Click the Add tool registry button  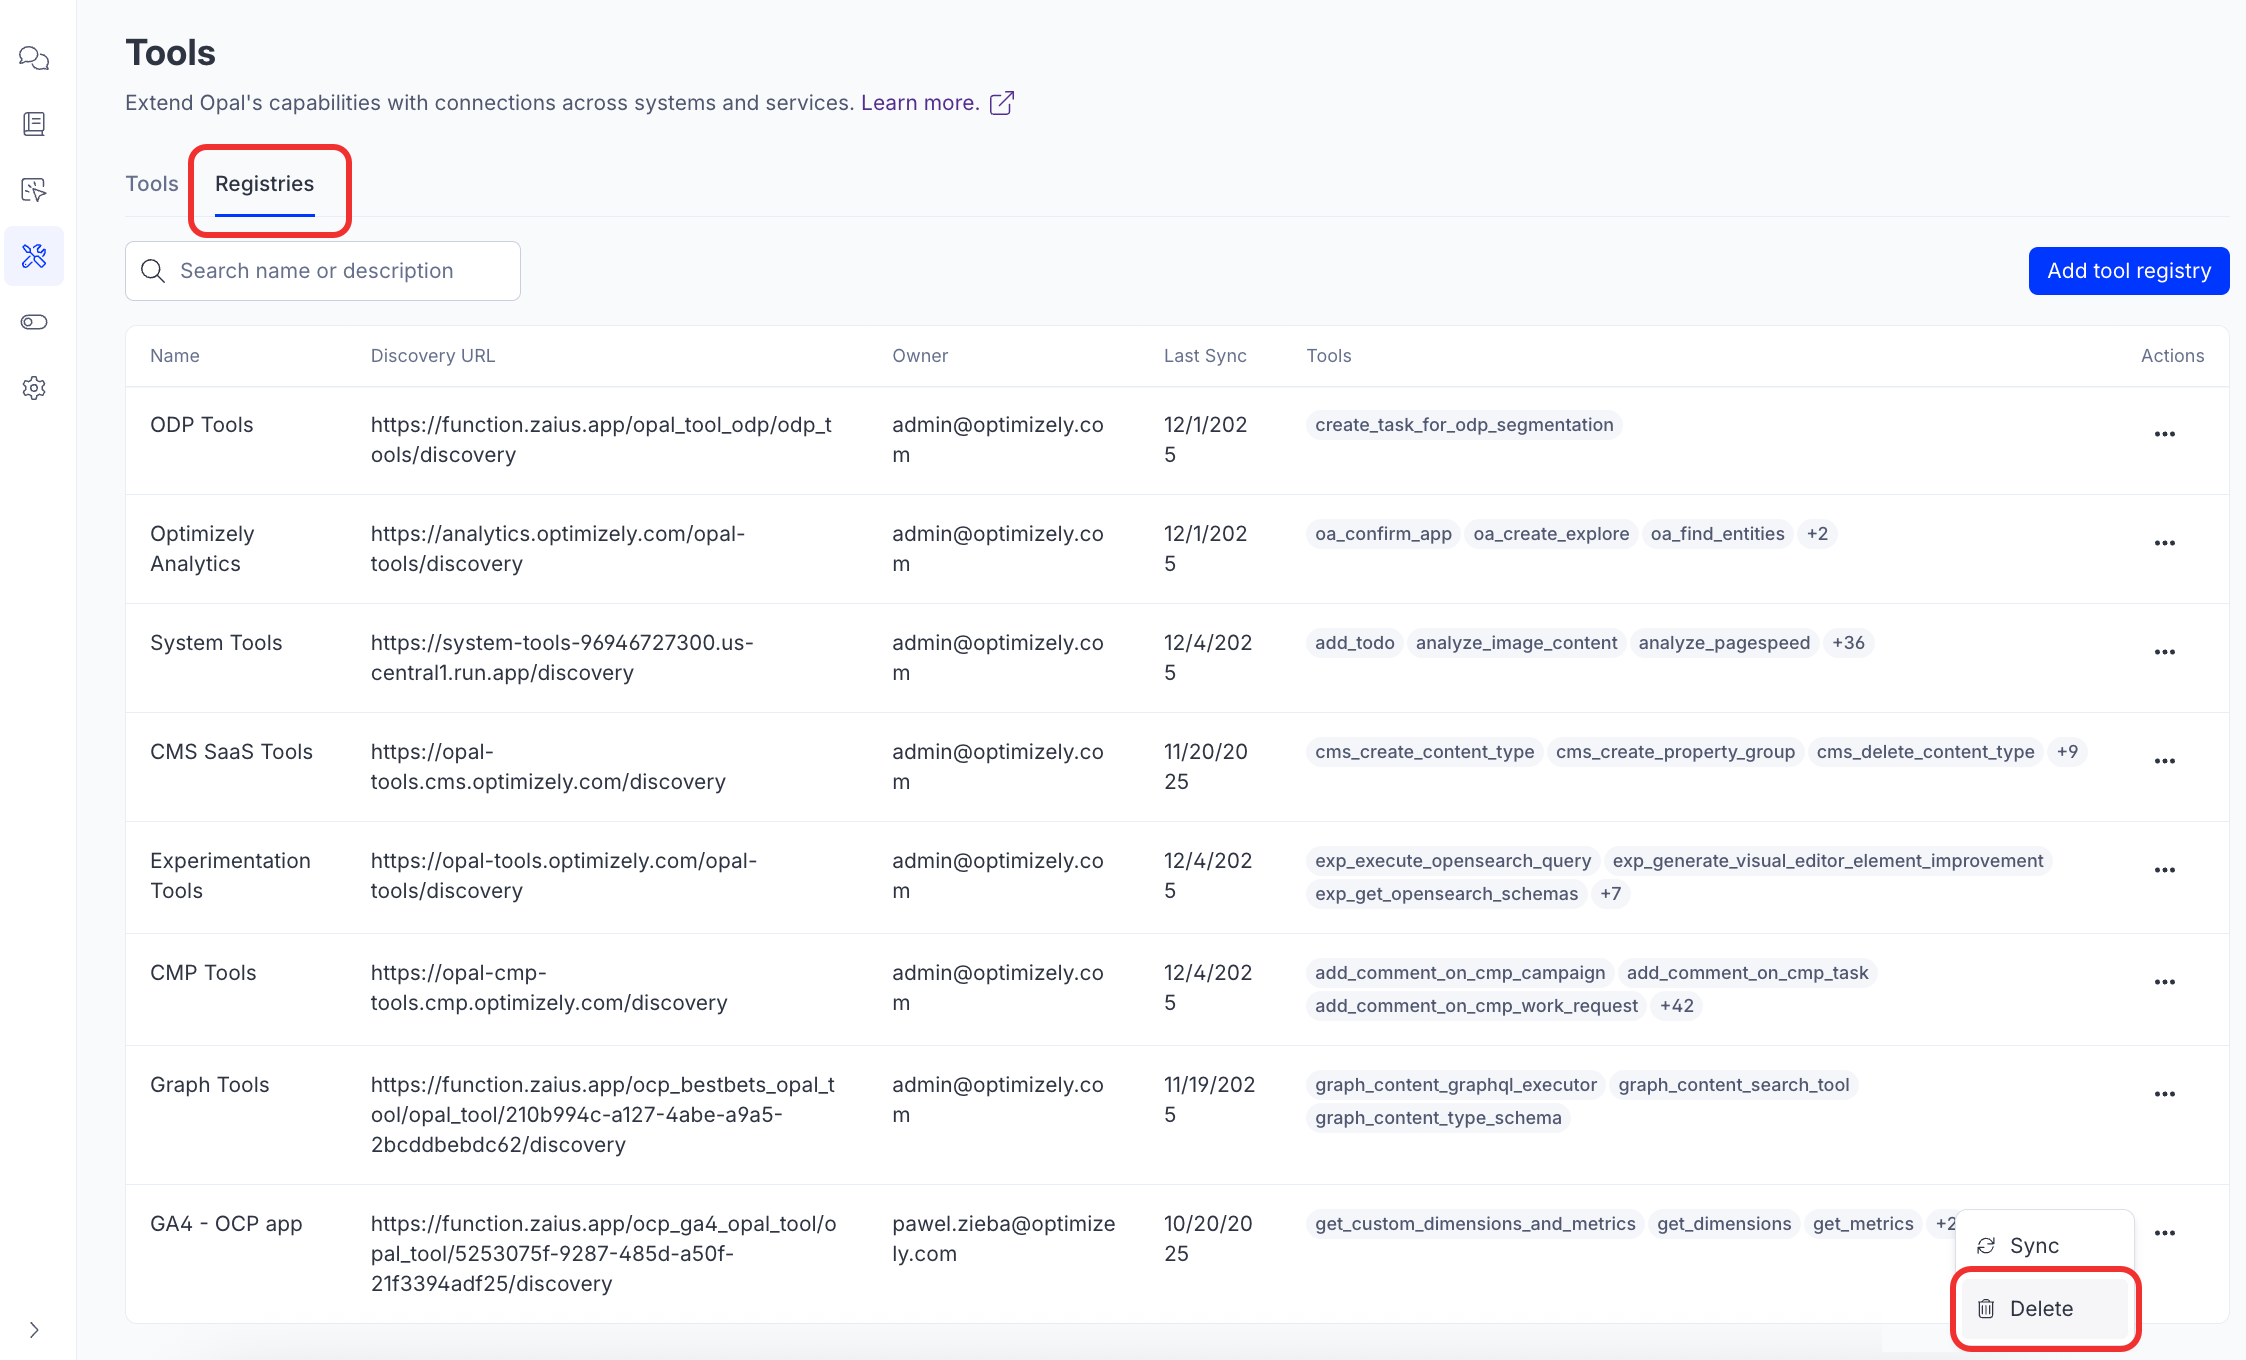2128,271
